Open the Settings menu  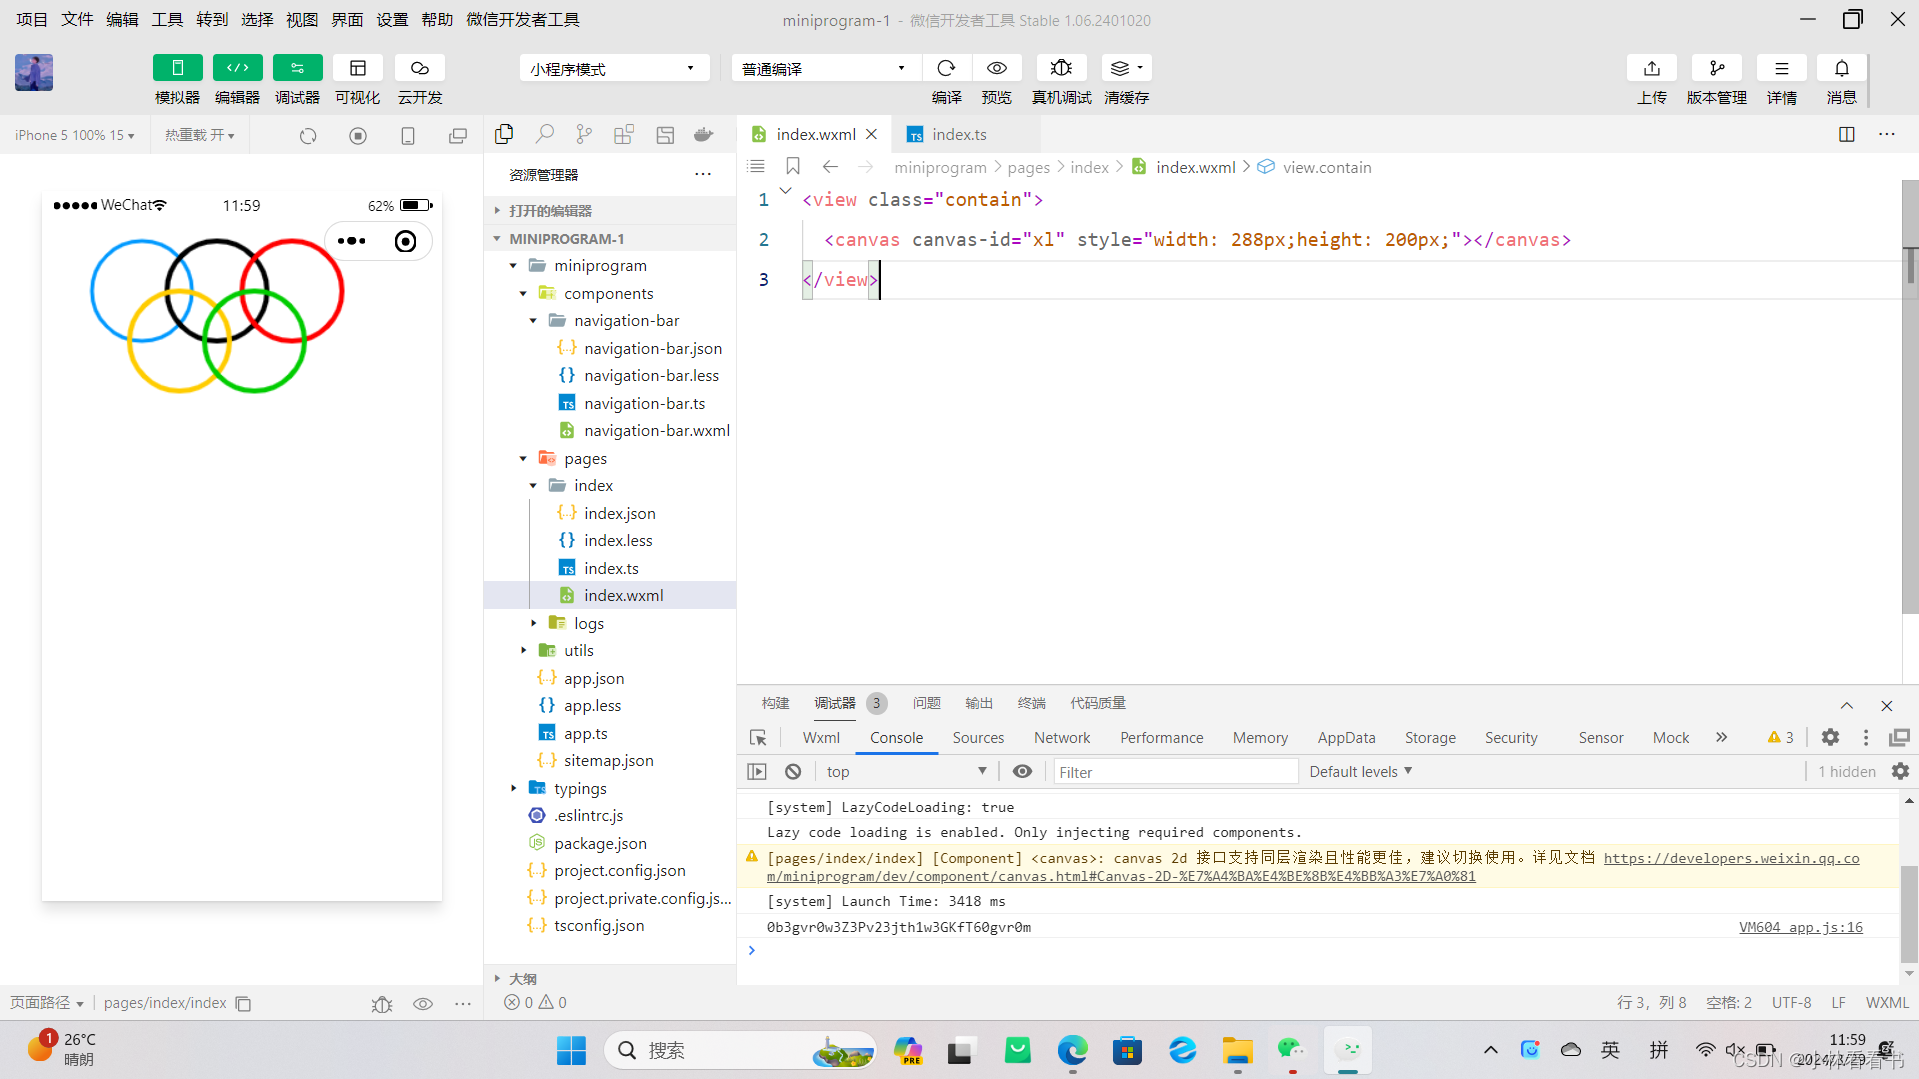click(392, 19)
